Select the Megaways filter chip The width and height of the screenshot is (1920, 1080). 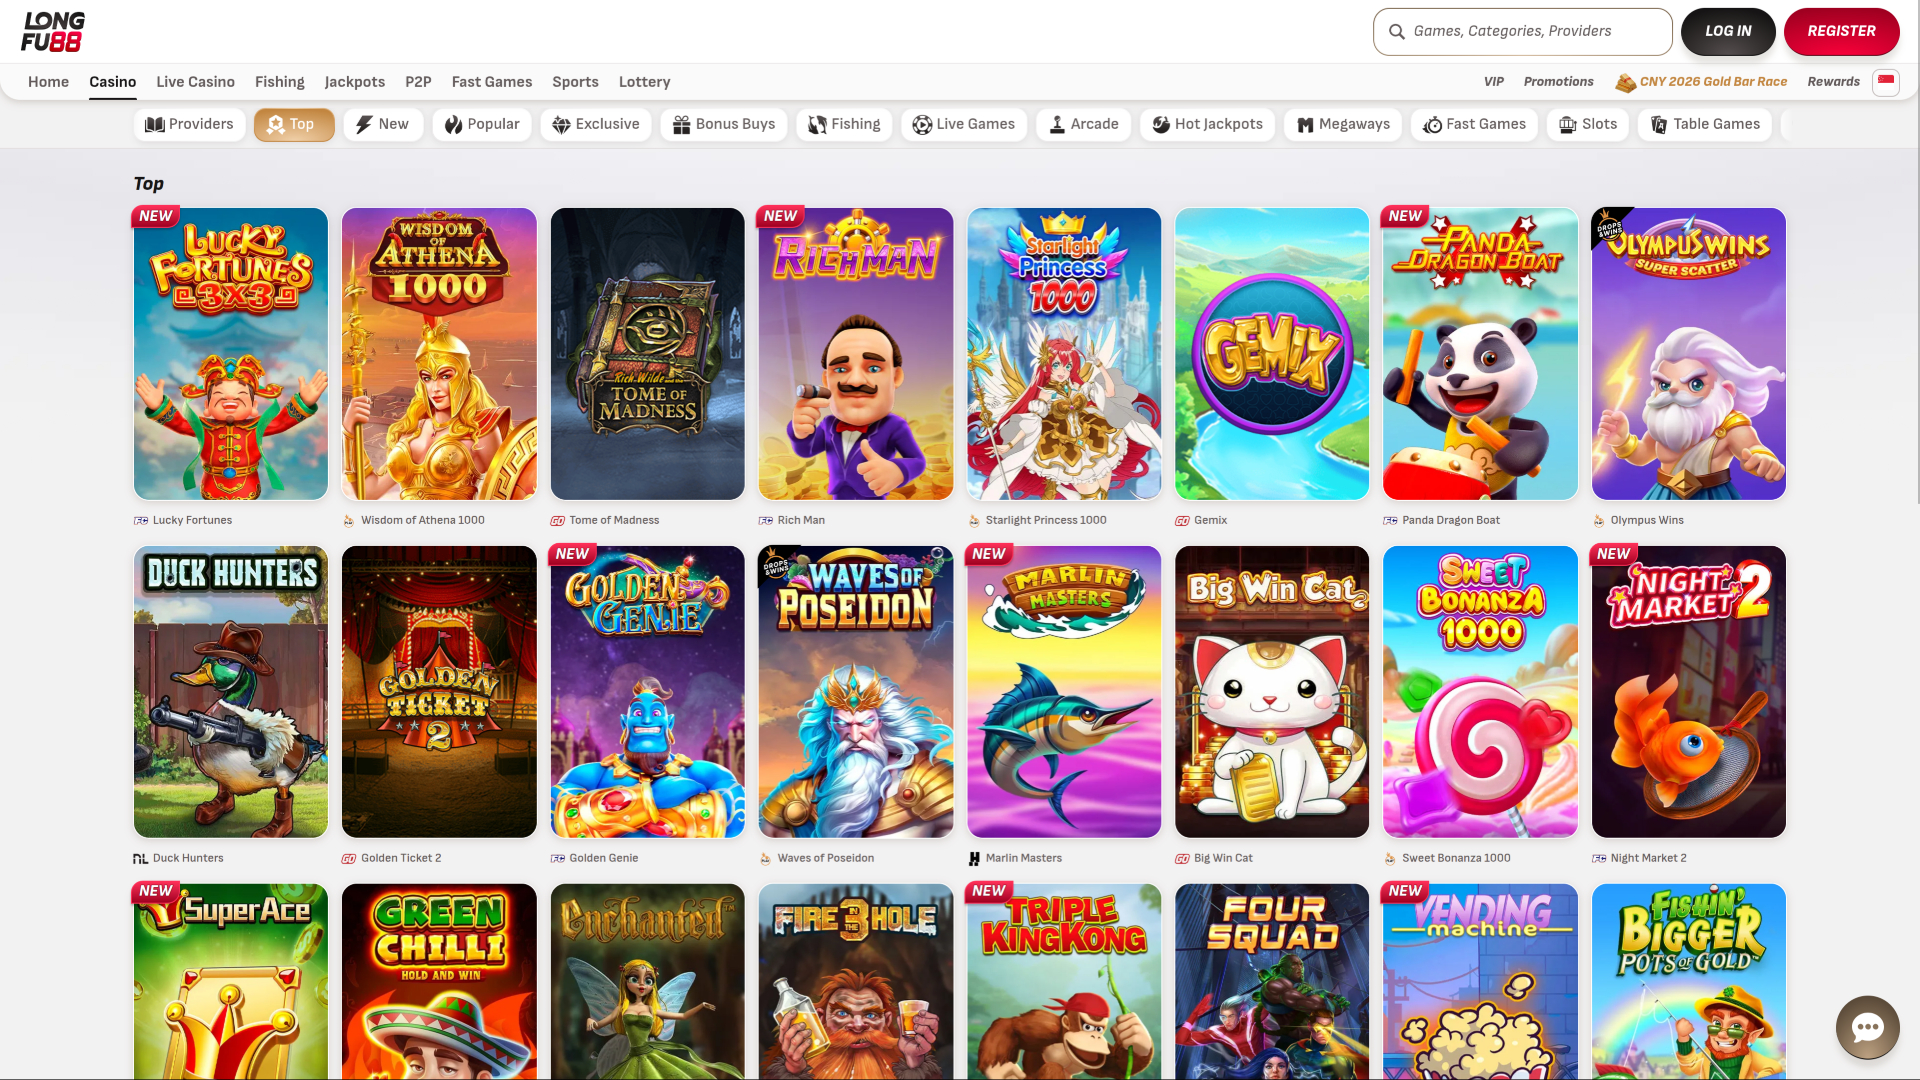1343,124
